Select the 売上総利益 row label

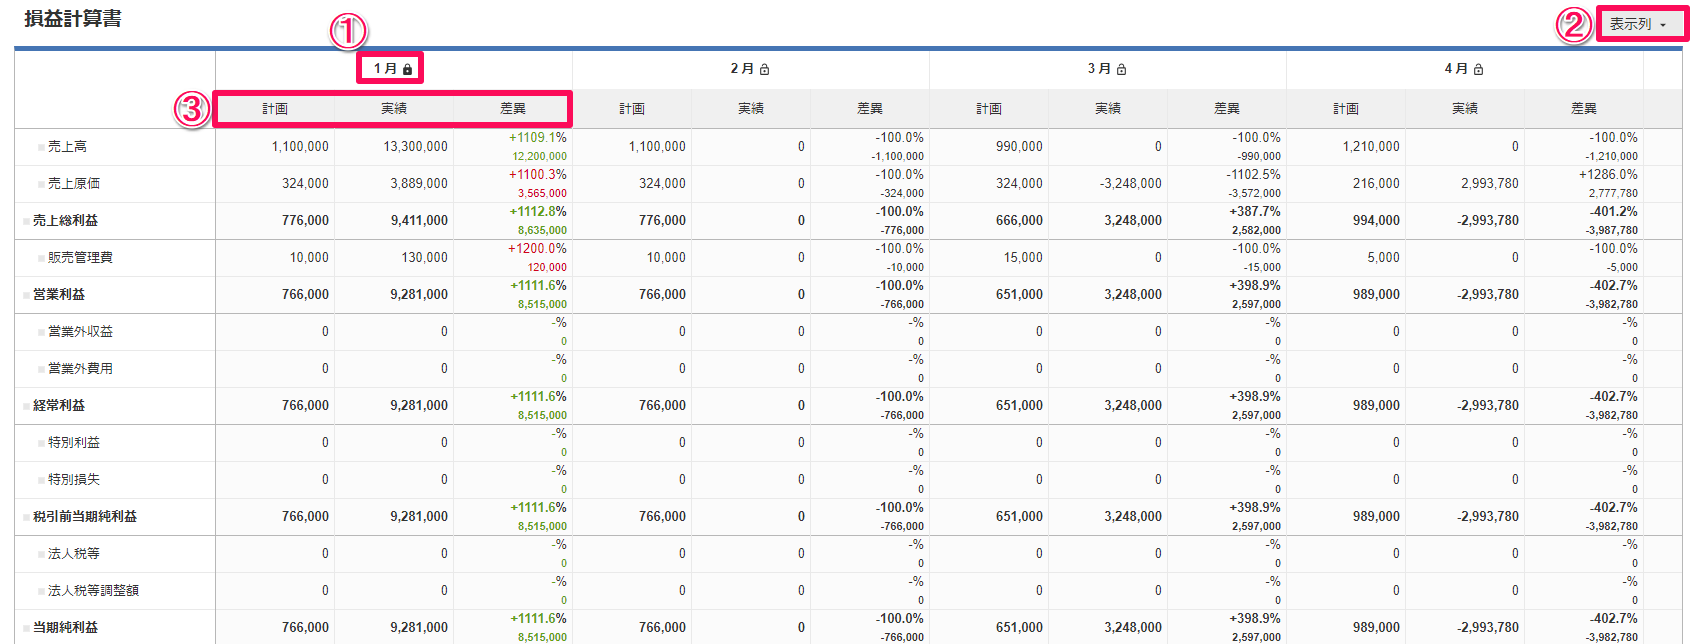tap(65, 221)
